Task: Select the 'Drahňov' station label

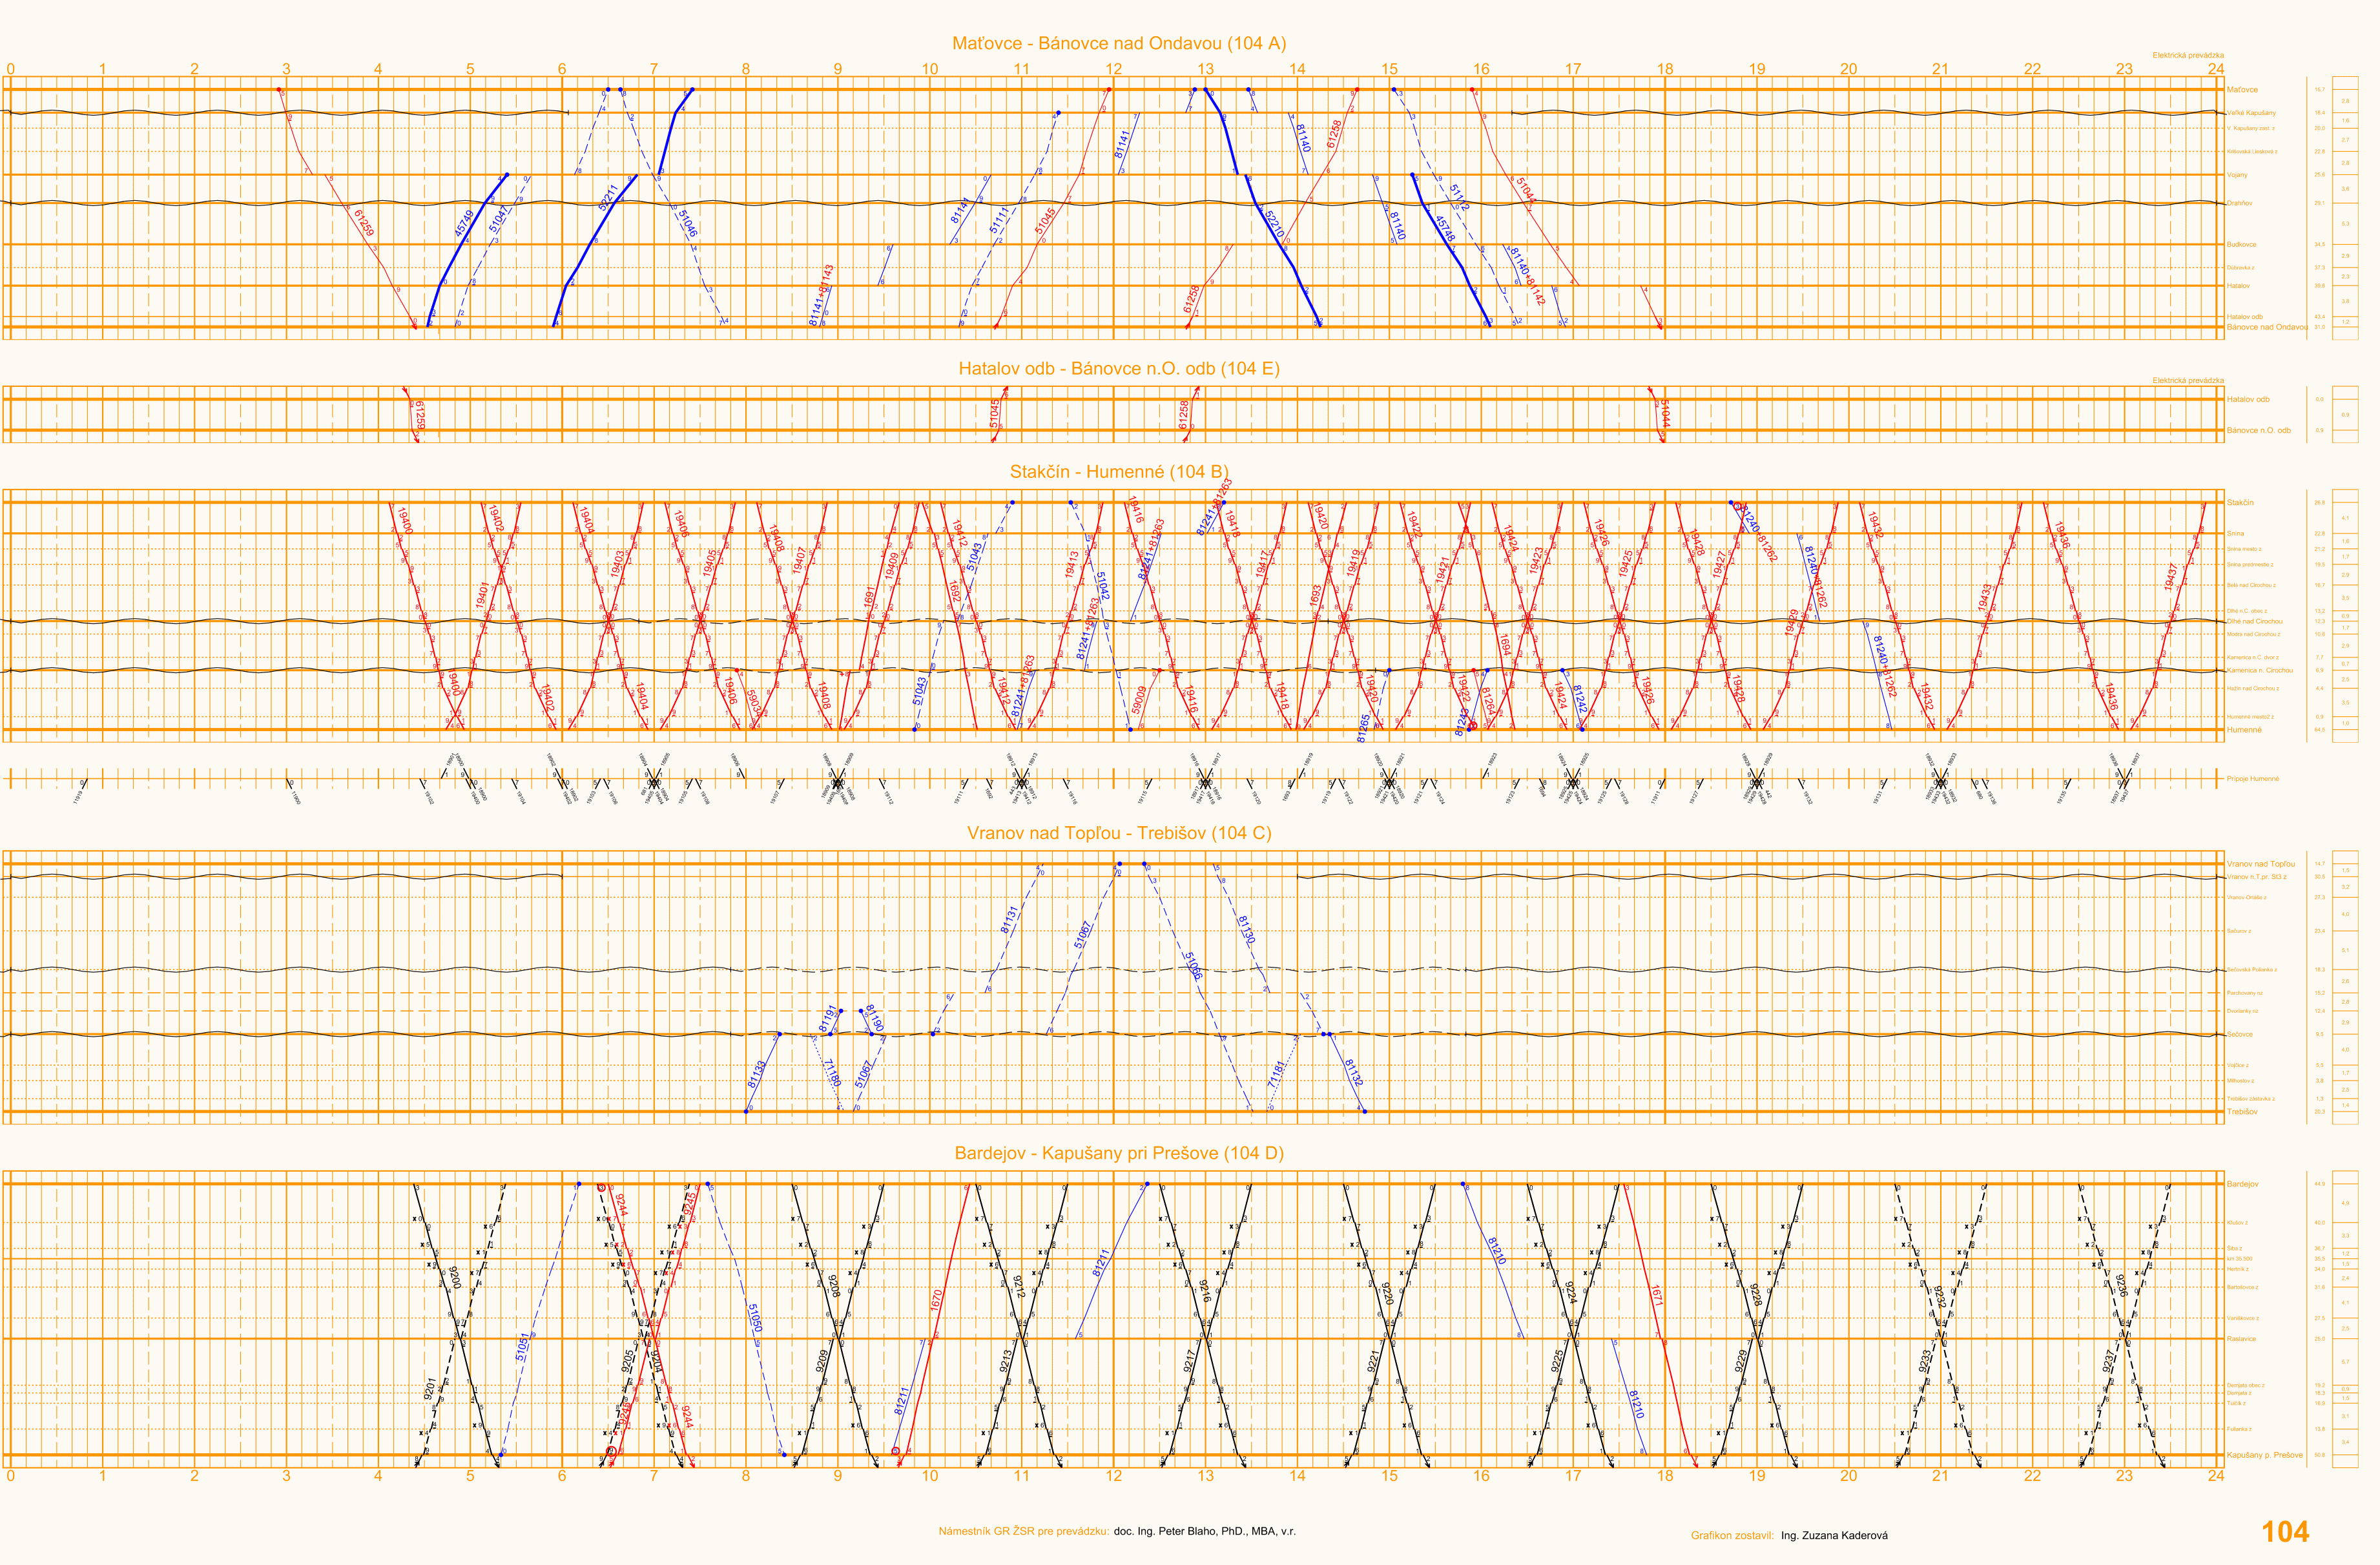Action: 2239,203
